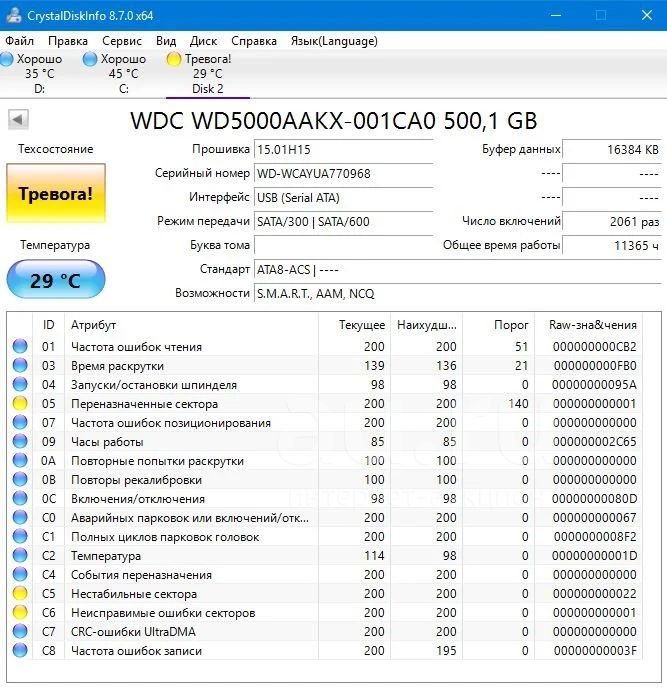Click the Raw-значения column header

click(588, 325)
